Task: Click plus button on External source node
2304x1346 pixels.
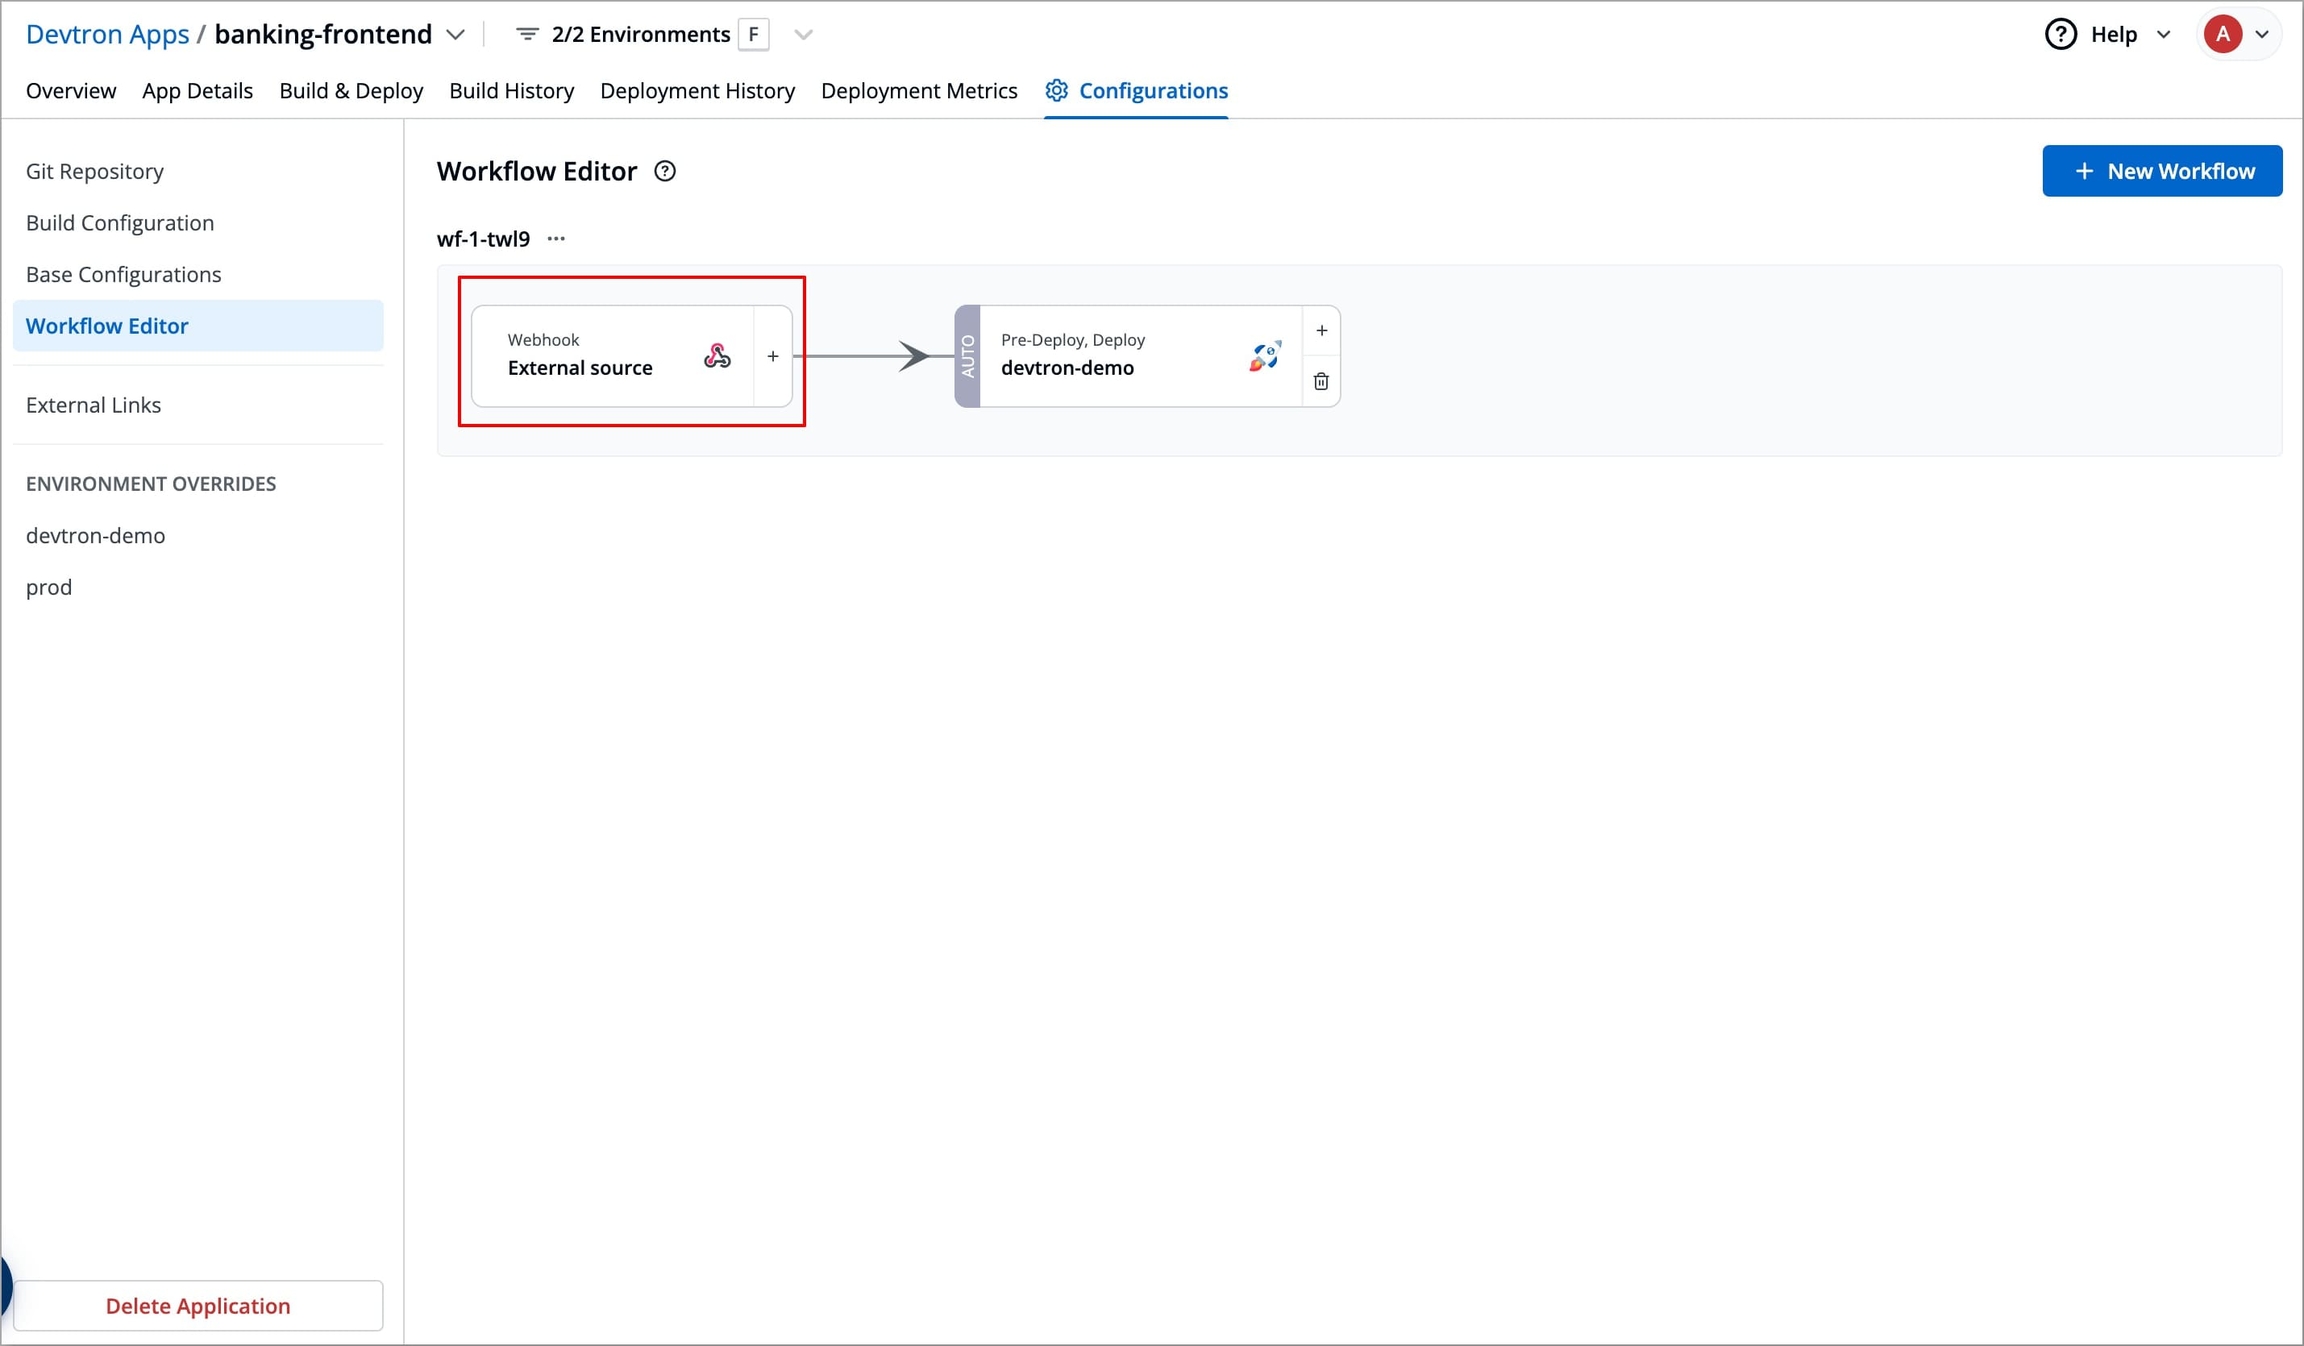Action: tap(772, 356)
